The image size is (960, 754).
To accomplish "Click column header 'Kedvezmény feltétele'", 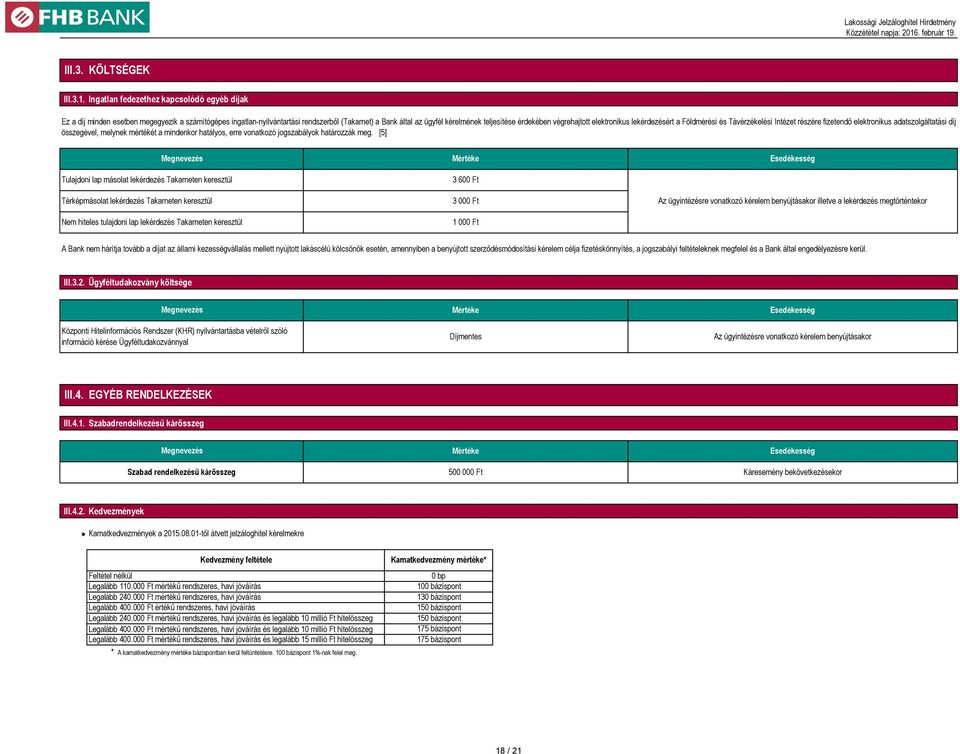I will pos(236,560).
